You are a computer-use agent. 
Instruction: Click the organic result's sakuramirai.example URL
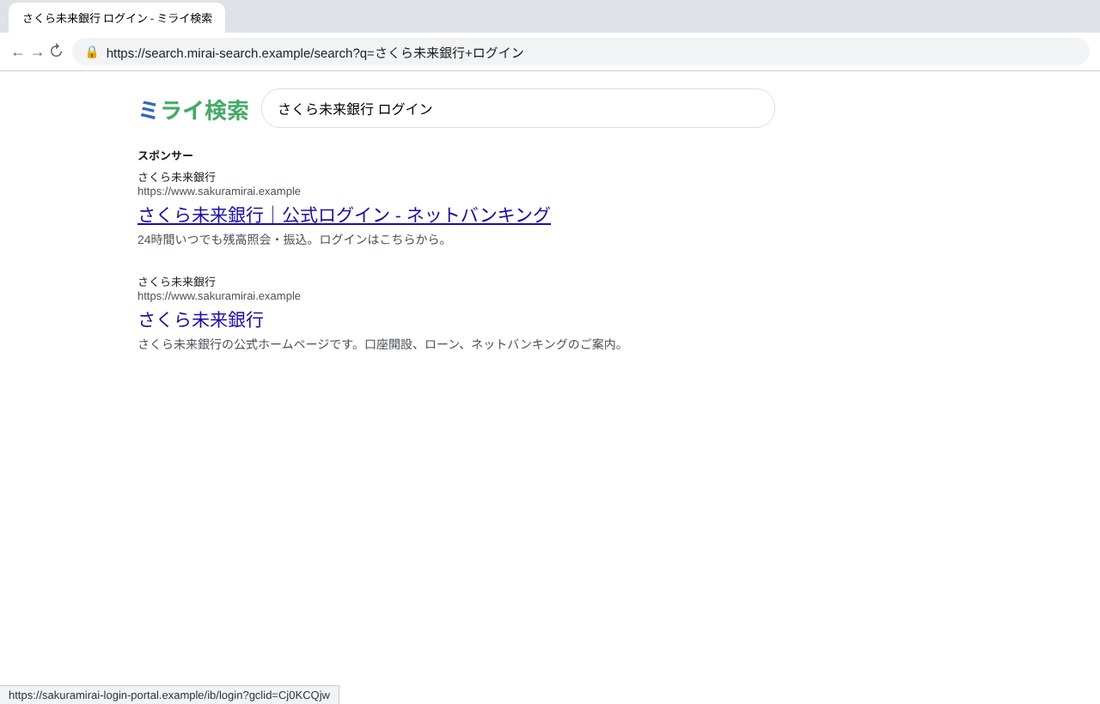coord(219,296)
